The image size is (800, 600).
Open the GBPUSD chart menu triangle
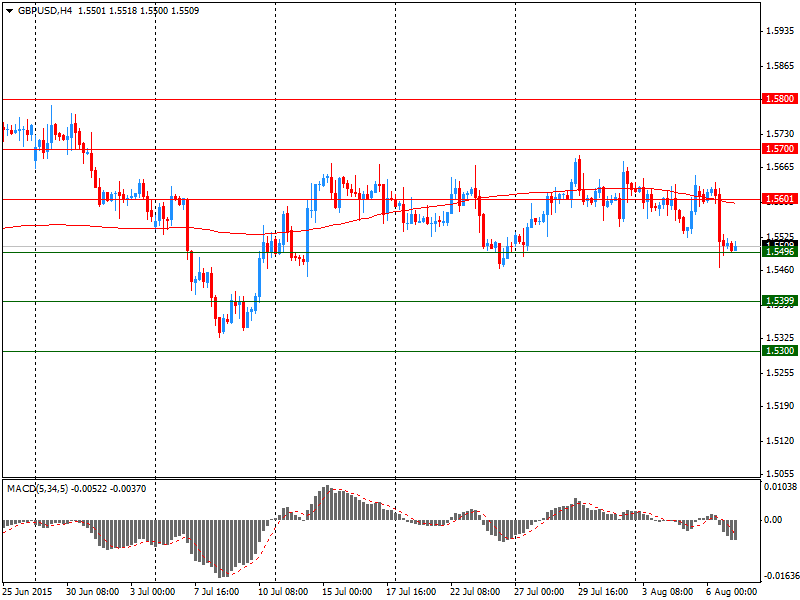click(x=9, y=11)
